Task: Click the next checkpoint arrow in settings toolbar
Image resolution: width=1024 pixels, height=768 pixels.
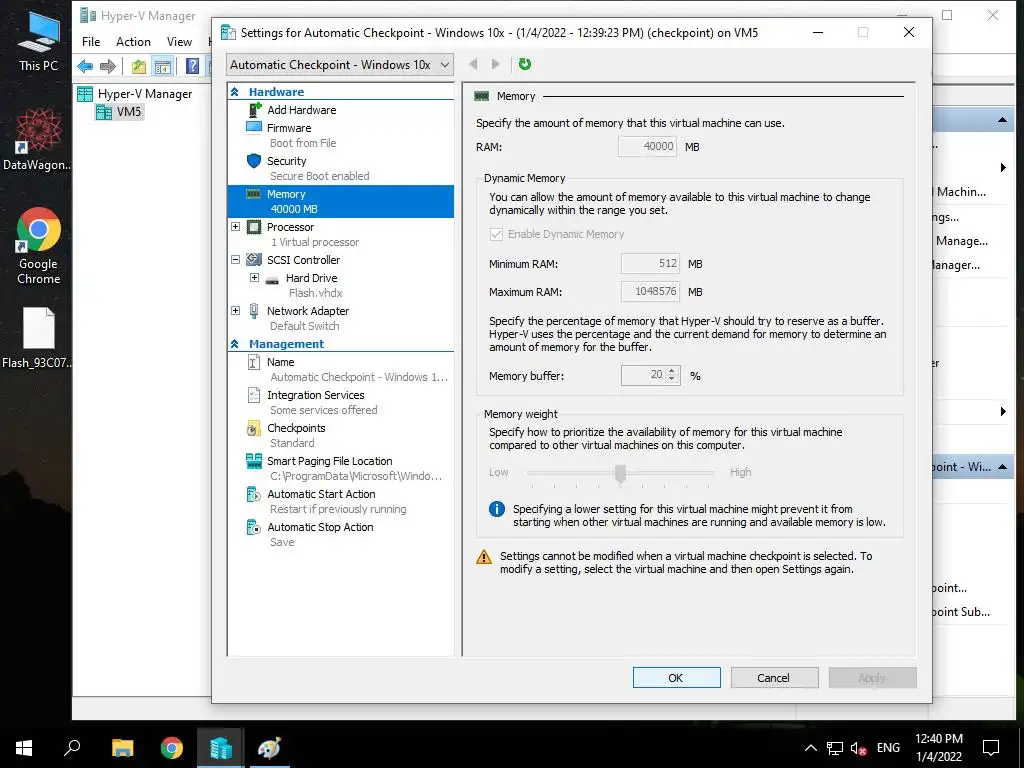Action: [x=496, y=64]
